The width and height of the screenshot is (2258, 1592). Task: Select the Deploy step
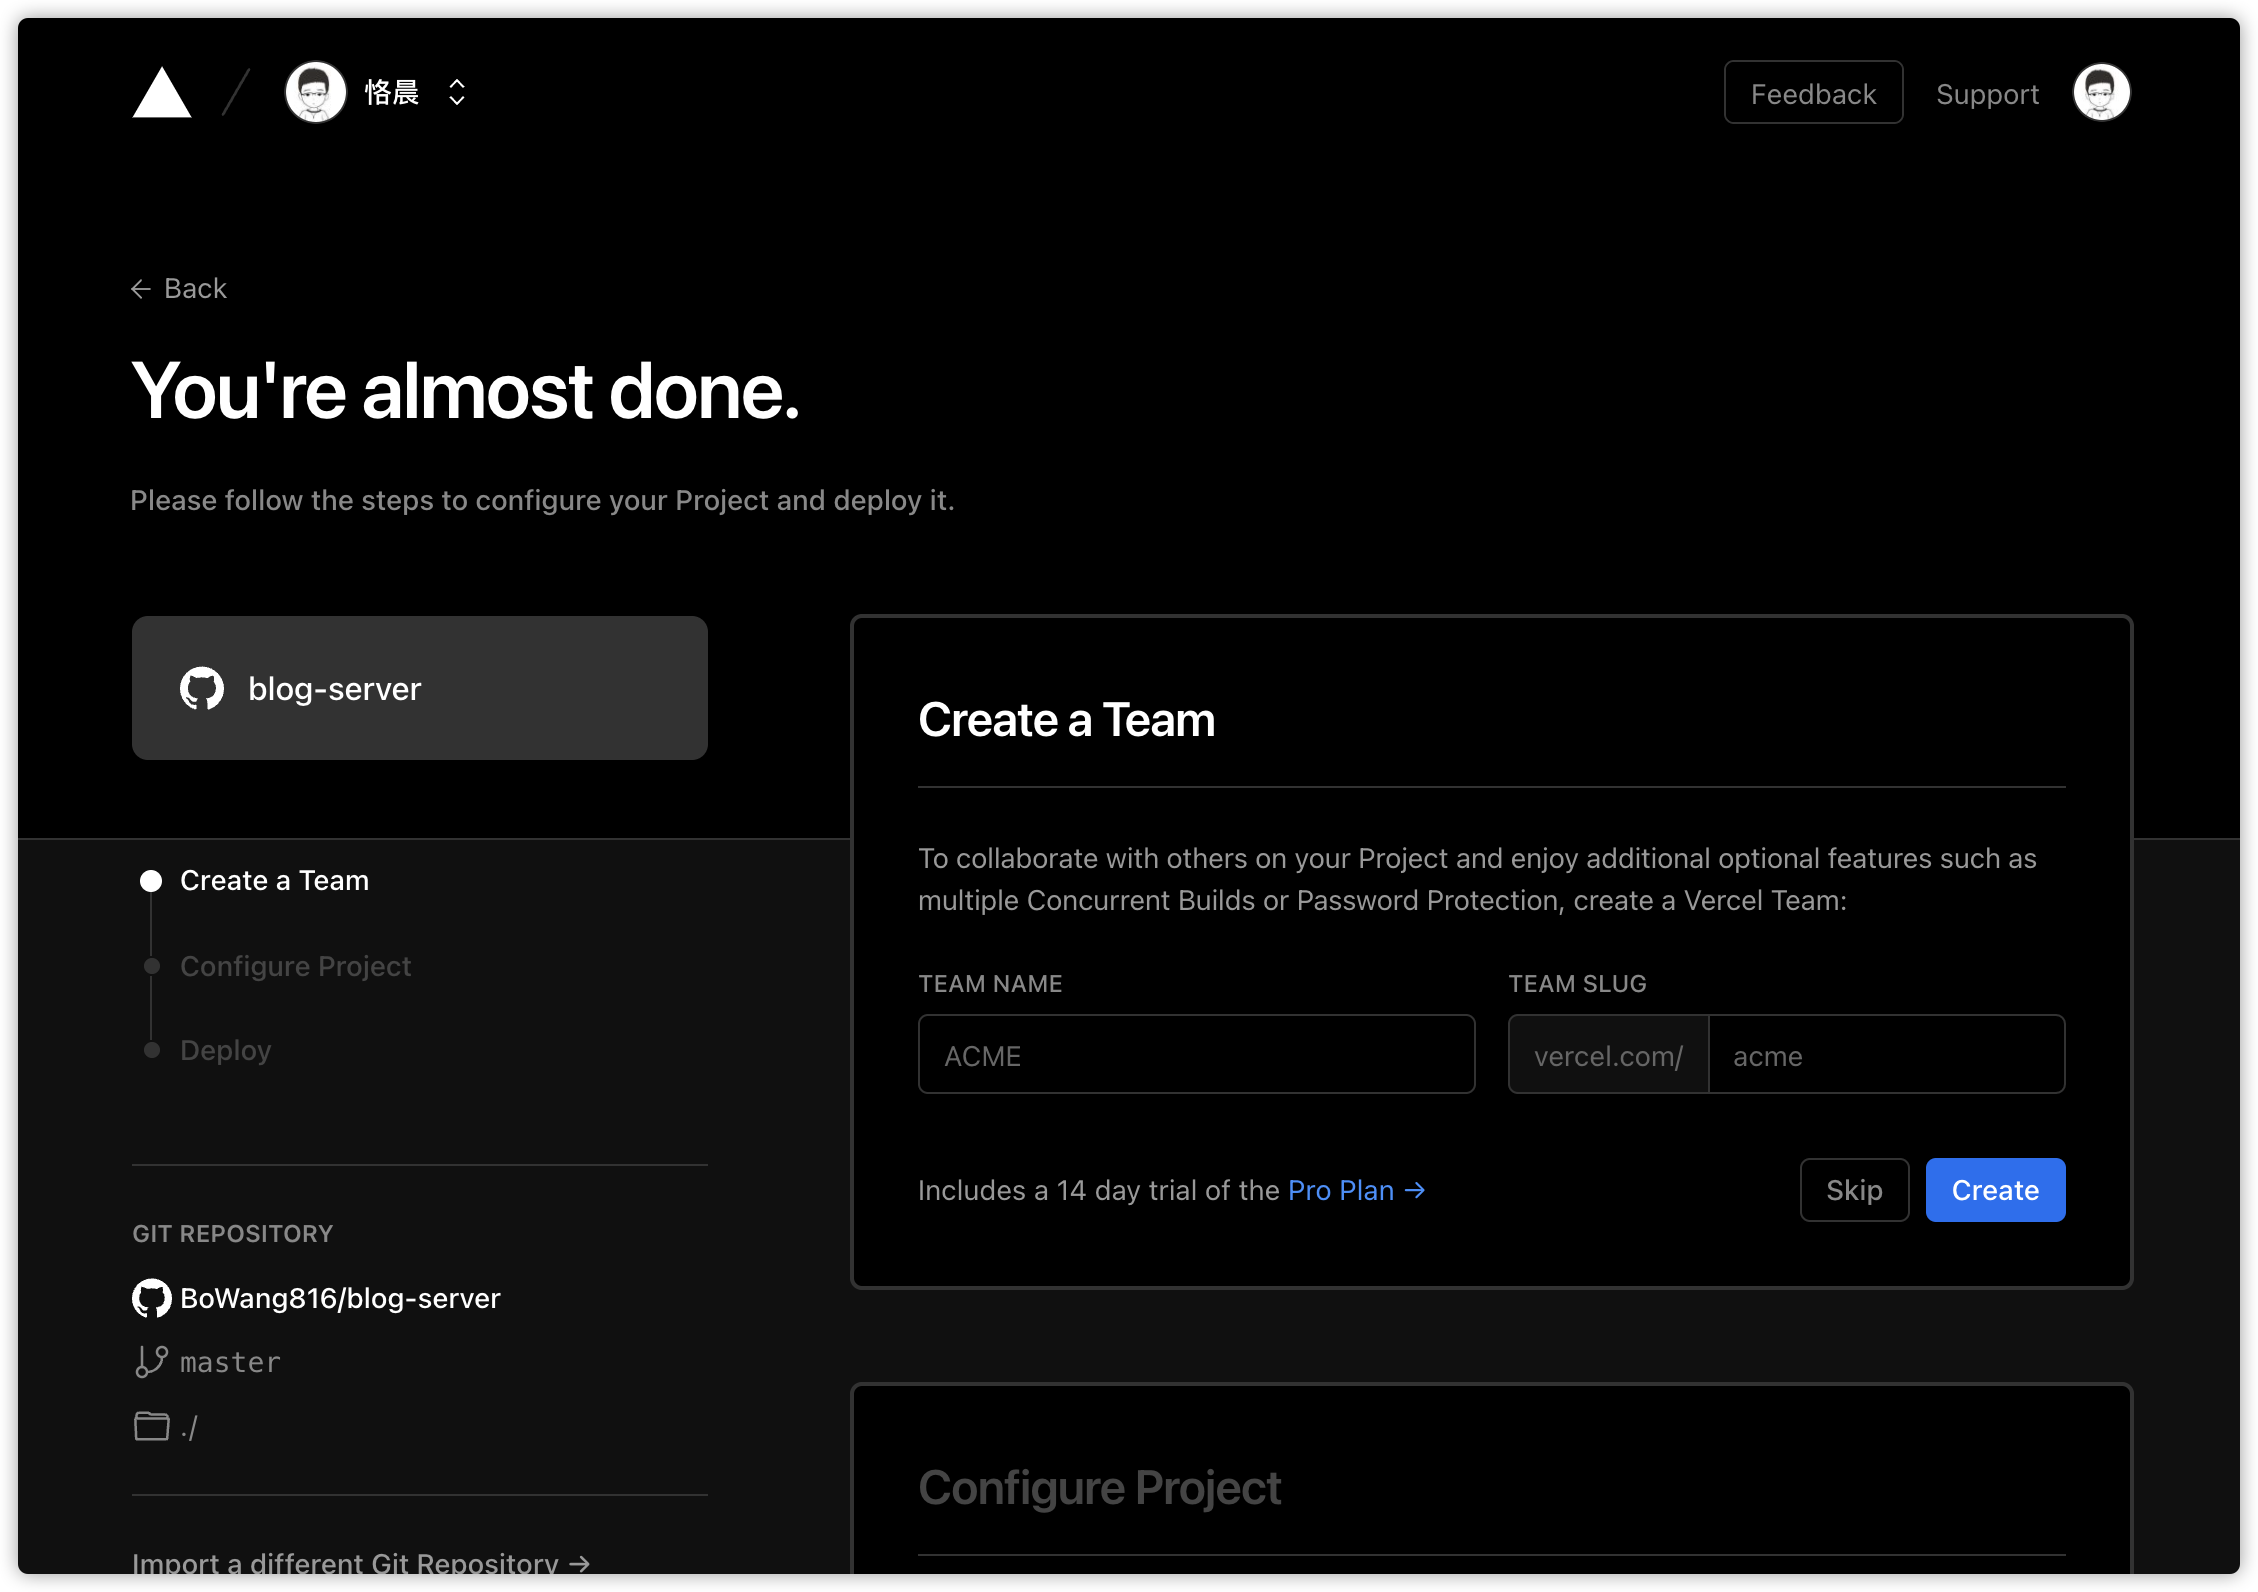(226, 1050)
